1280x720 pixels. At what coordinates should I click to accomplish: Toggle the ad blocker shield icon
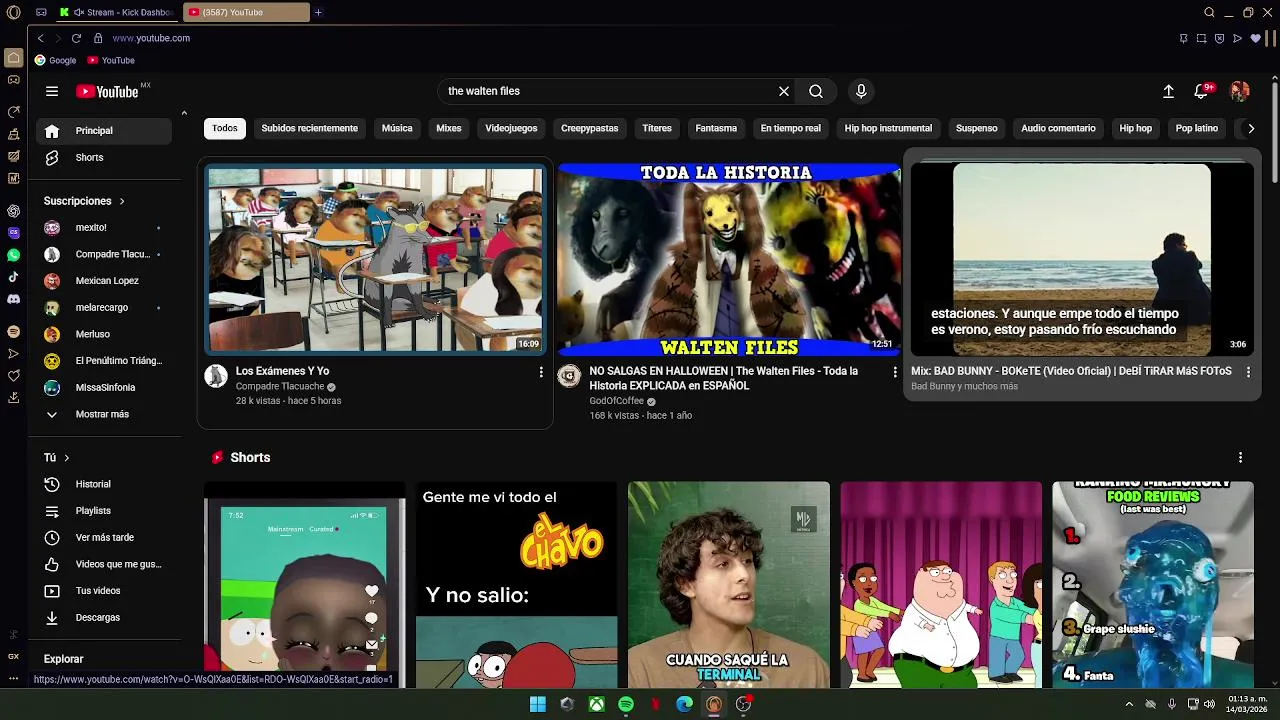pos(1219,38)
